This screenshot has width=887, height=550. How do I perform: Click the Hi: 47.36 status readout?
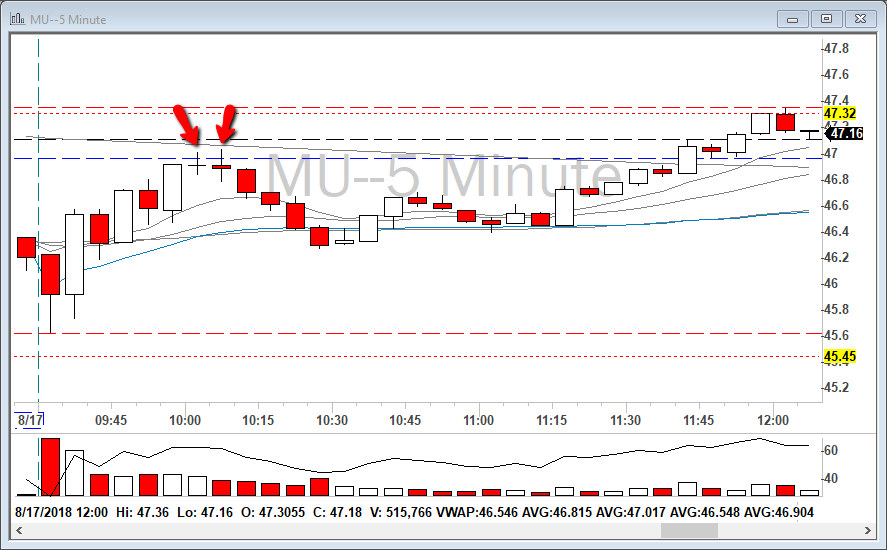click(x=143, y=513)
